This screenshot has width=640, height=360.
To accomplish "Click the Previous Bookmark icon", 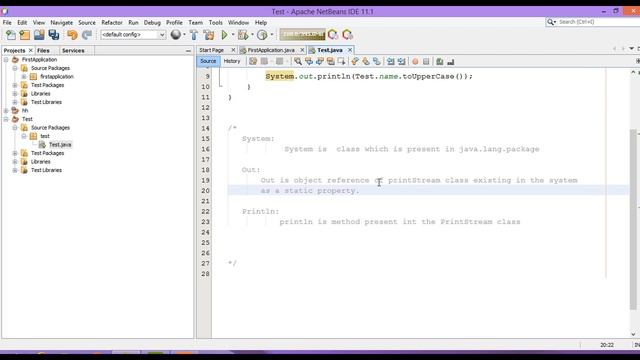I will (x=355, y=62).
